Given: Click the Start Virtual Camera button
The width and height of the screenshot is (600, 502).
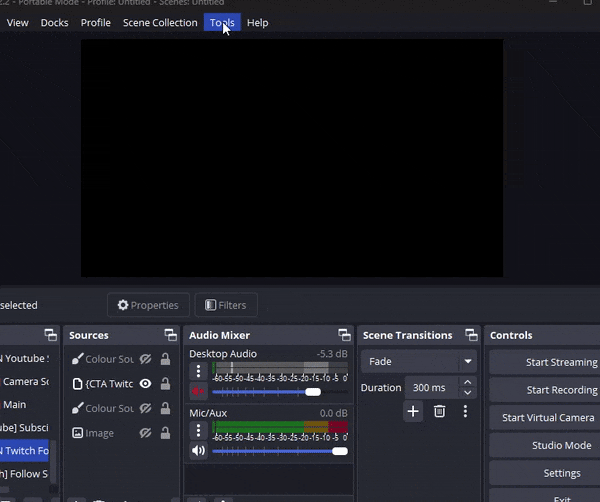Looking at the screenshot, I should [x=548, y=418].
